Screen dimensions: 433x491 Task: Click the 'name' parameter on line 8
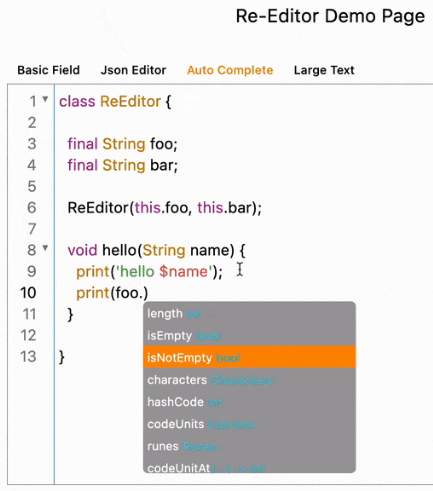pos(210,250)
